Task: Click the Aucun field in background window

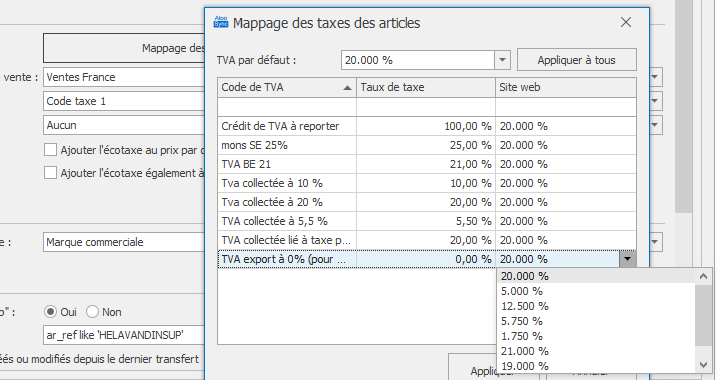Action: [x=124, y=125]
